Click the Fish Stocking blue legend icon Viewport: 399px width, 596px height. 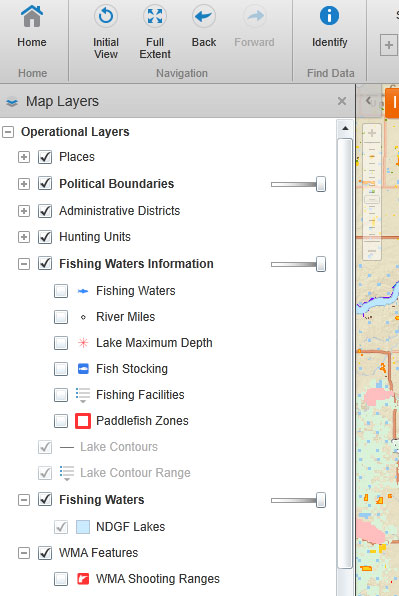point(83,369)
